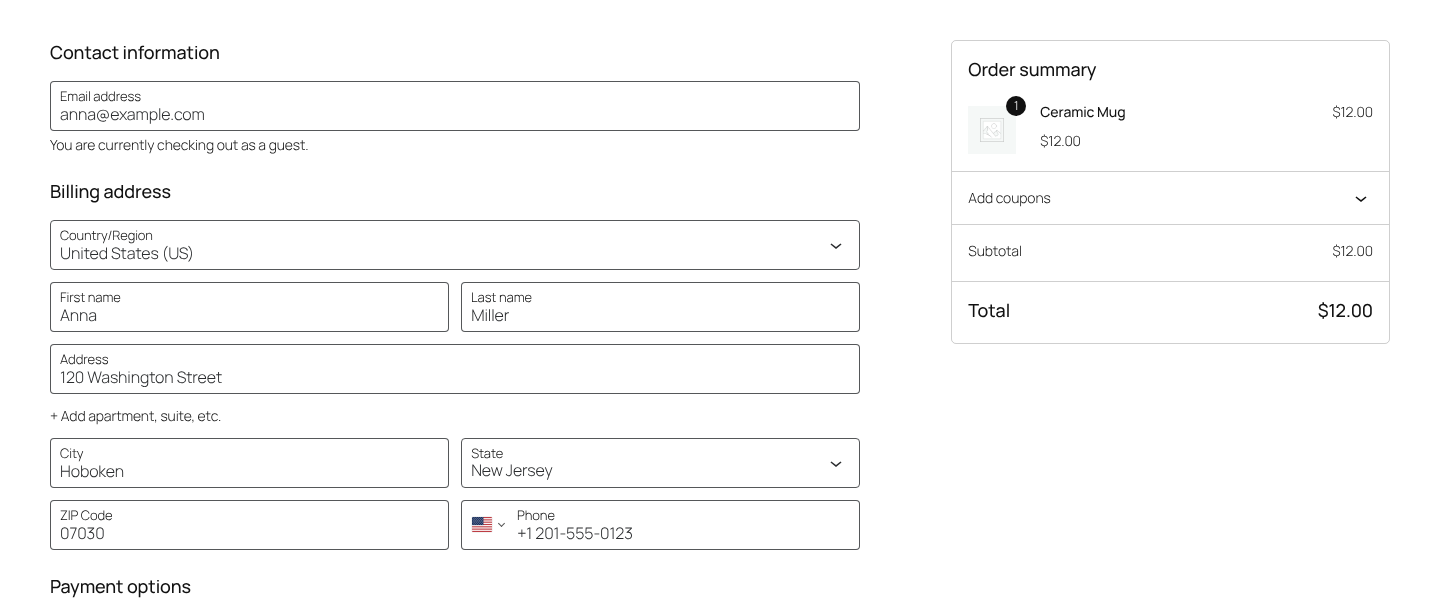Open the US flag phone country selector
Image resolution: width=1440 pixels, height=610 pixels.
[489, 525]
